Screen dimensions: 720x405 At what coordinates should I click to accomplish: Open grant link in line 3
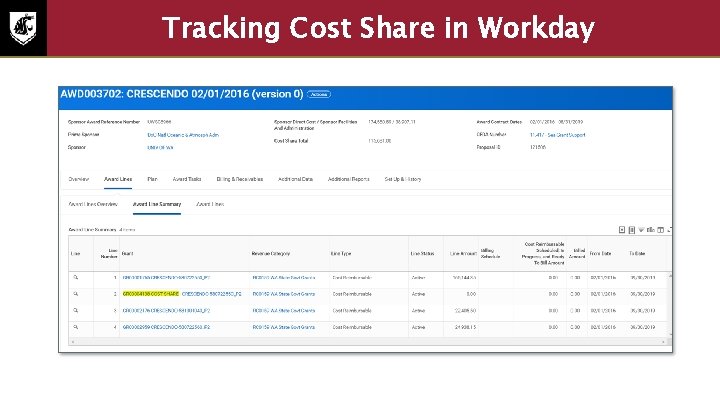coord(166,311)
